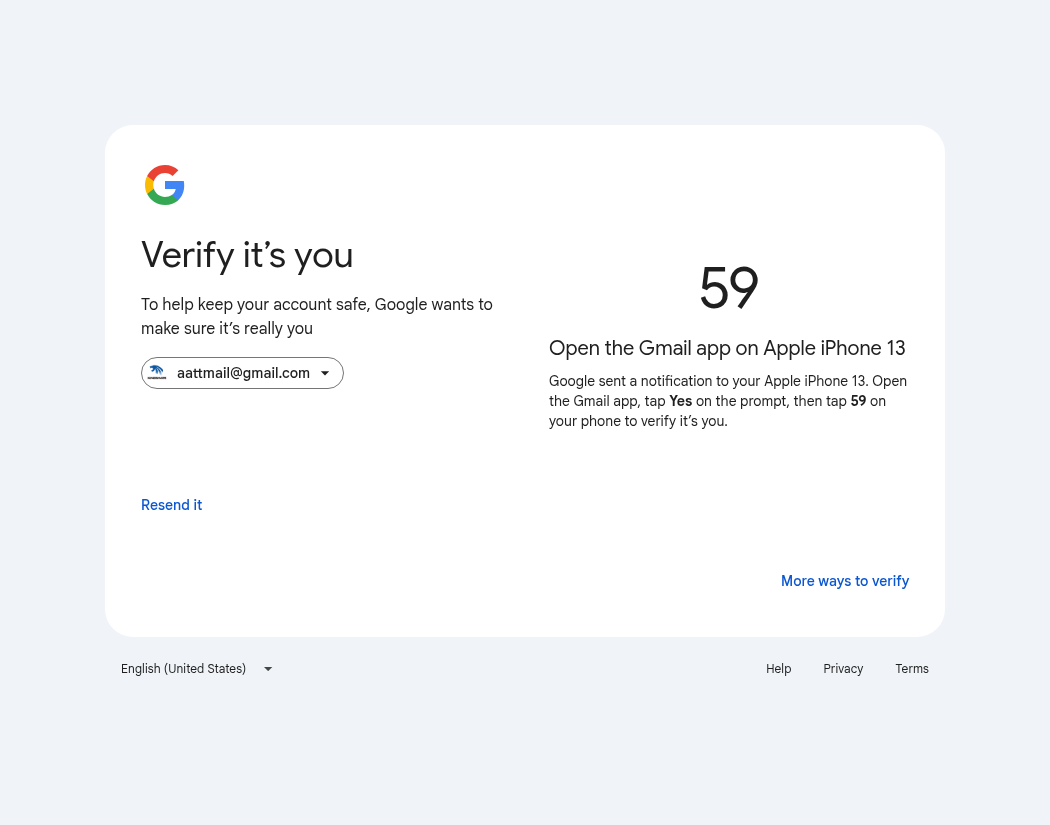Open the Privacy link in the footer
Screen dimensions: 1050x825
843,669
